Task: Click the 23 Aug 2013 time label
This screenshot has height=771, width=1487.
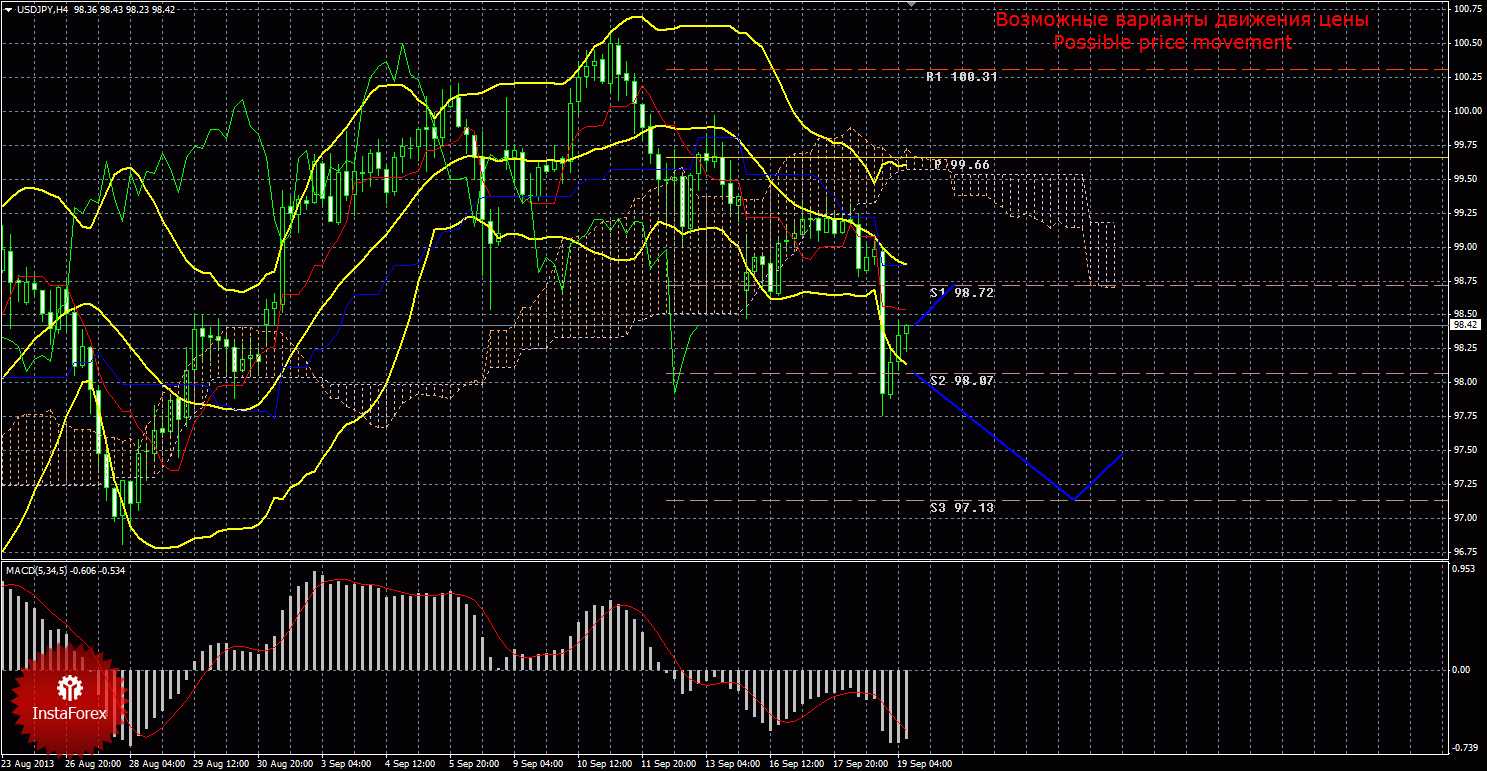Action: pos(29,763)
